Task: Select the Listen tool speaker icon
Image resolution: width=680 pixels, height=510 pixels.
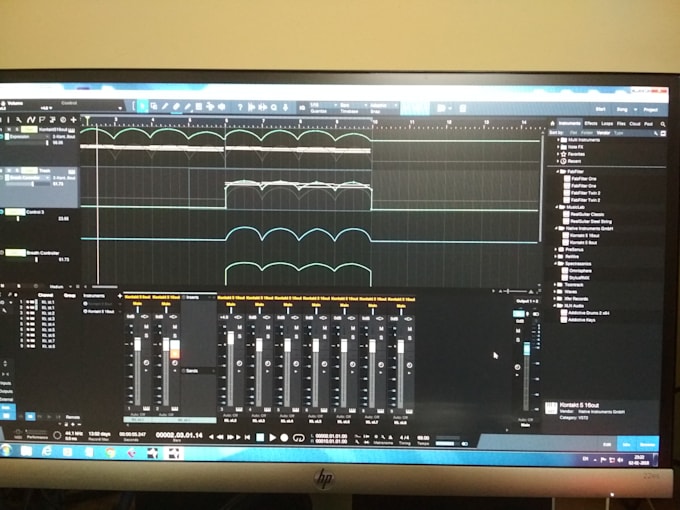Action: click(222, 106)
